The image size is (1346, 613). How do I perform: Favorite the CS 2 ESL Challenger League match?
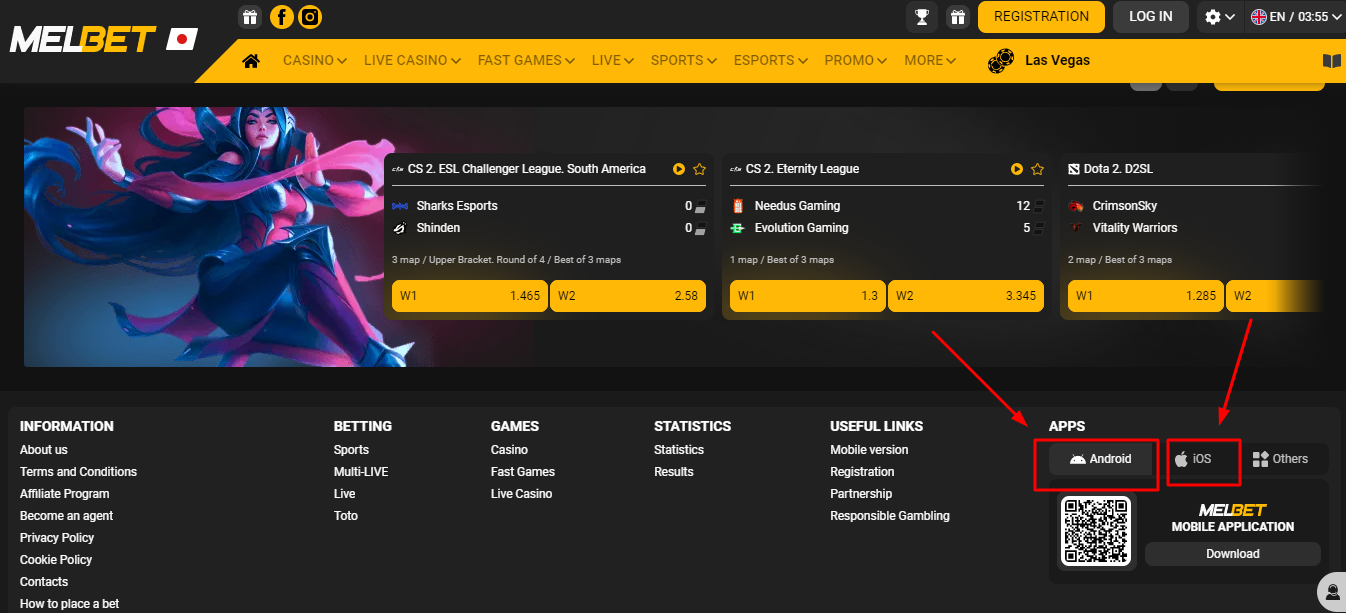tap(700, 169)
